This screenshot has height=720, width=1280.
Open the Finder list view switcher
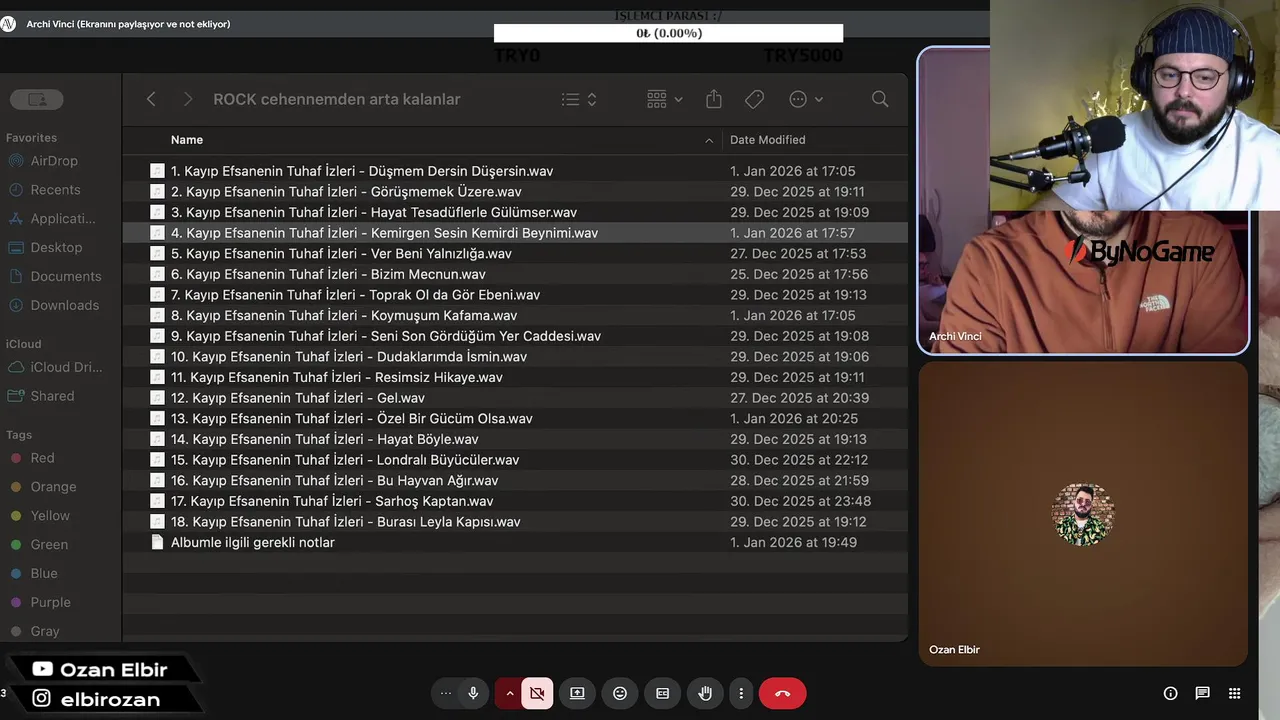pyautogui.click(x=579, y=99)
